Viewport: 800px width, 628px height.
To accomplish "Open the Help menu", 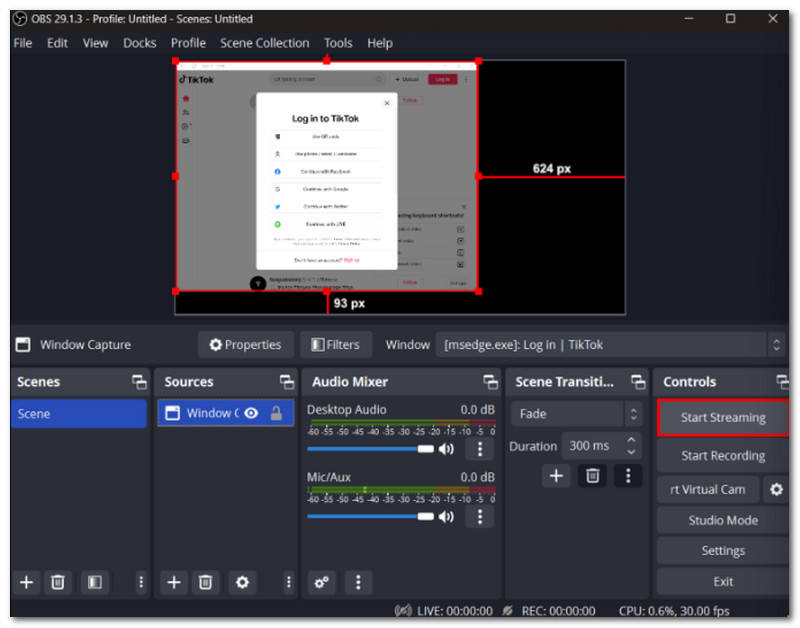I will click(380, 43).
